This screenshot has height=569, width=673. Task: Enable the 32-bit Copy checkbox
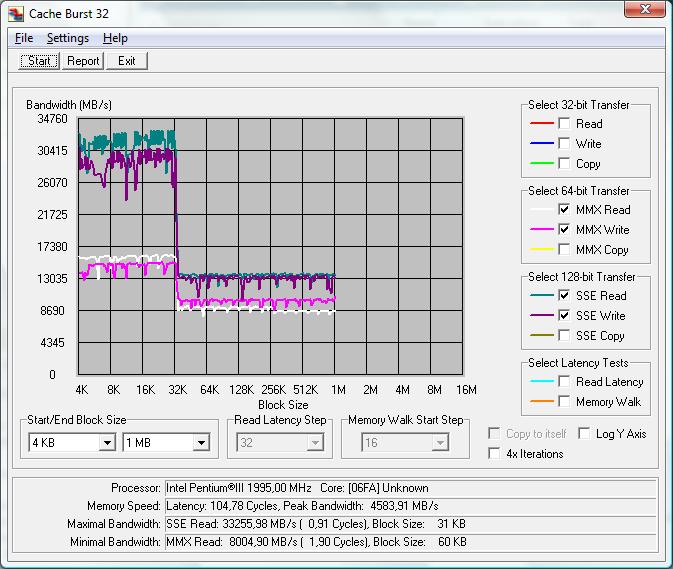tap(565, 164)
